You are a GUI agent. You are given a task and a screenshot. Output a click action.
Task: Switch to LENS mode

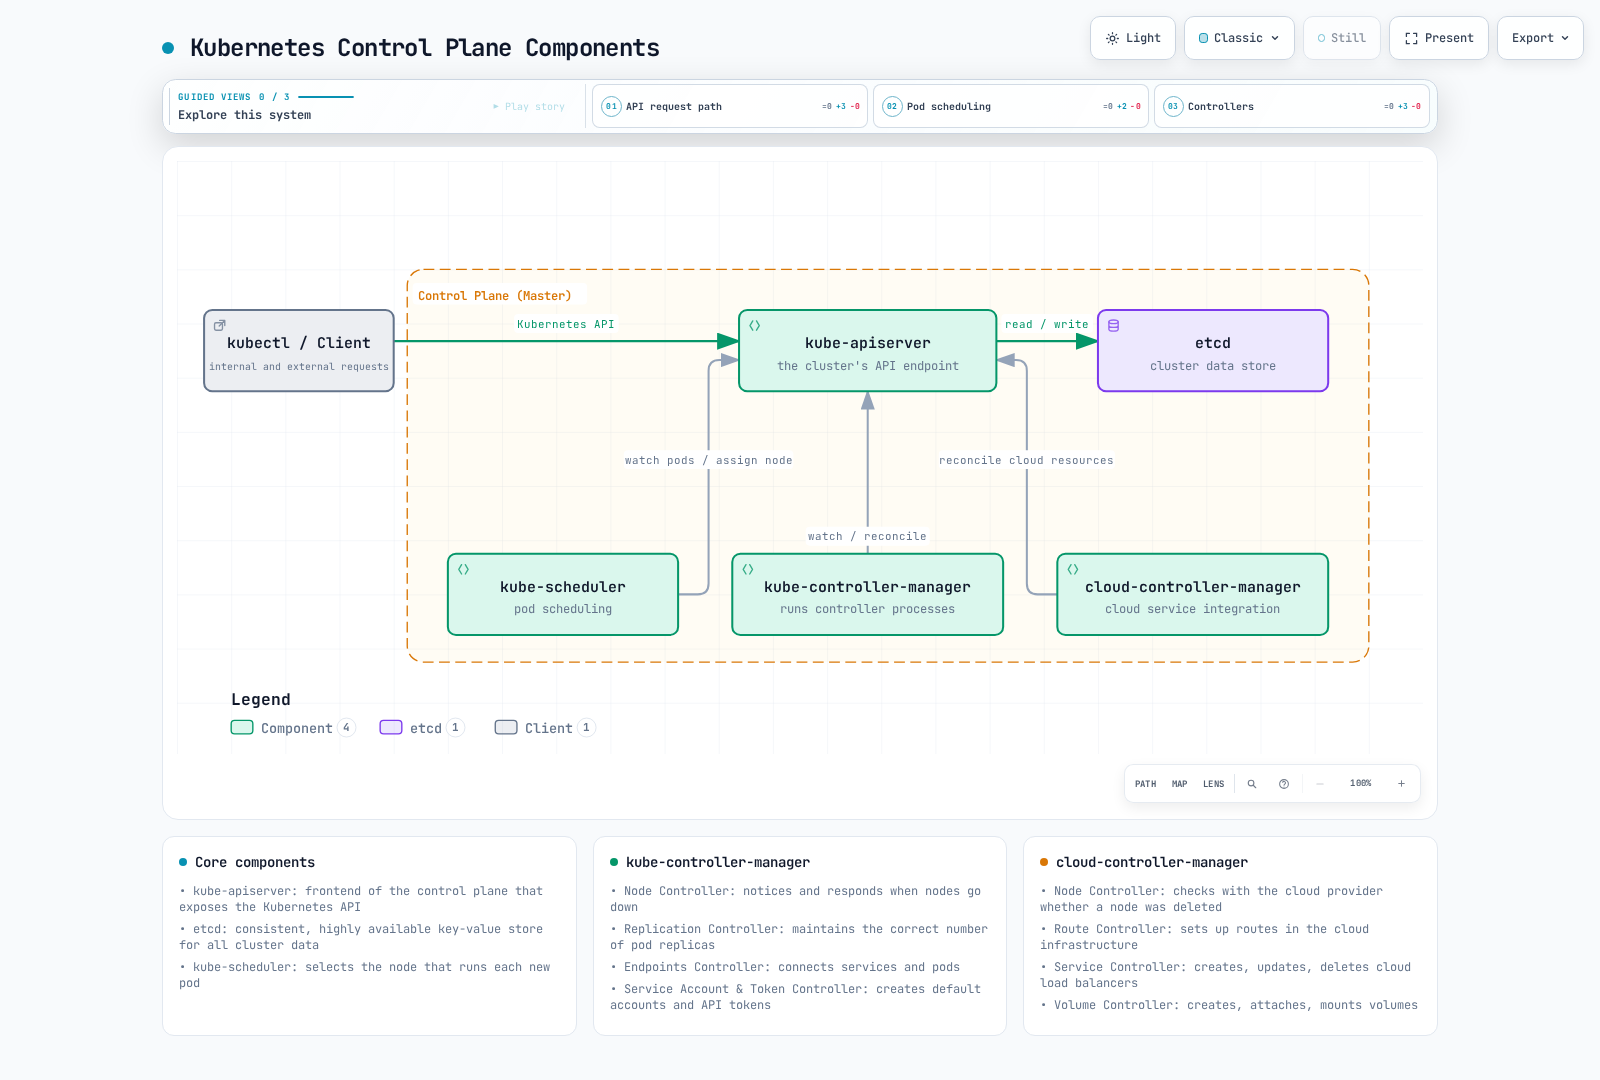1214,784
